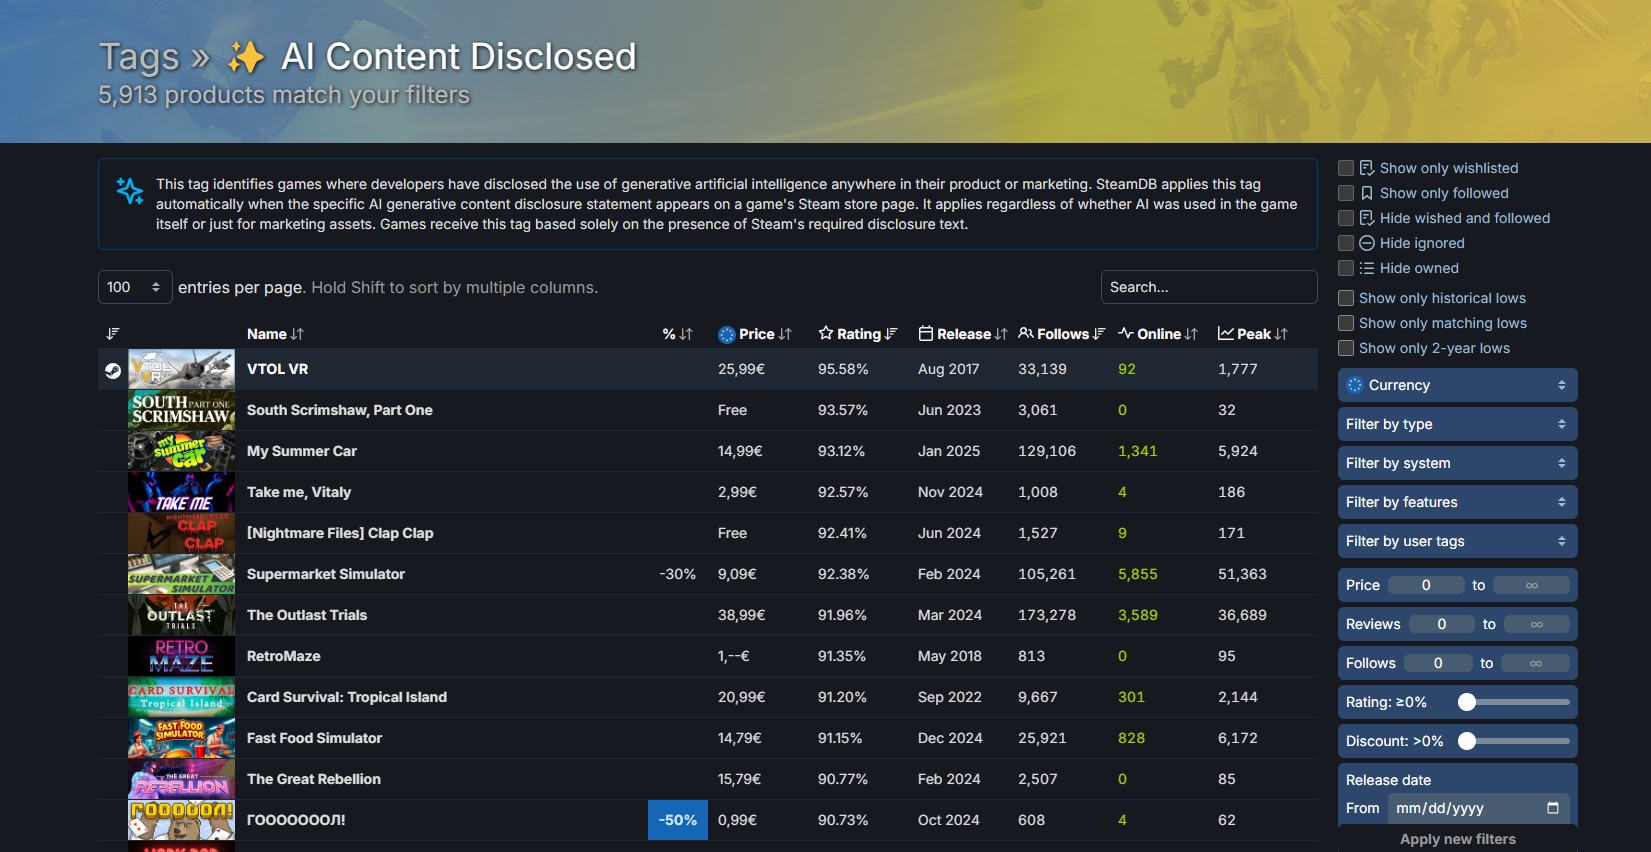The width and height of the screenshot is (1651, 852).
Task: Toggle Hide ignored checkbox
Action: pyautogui.click(x=1346, y=243)
